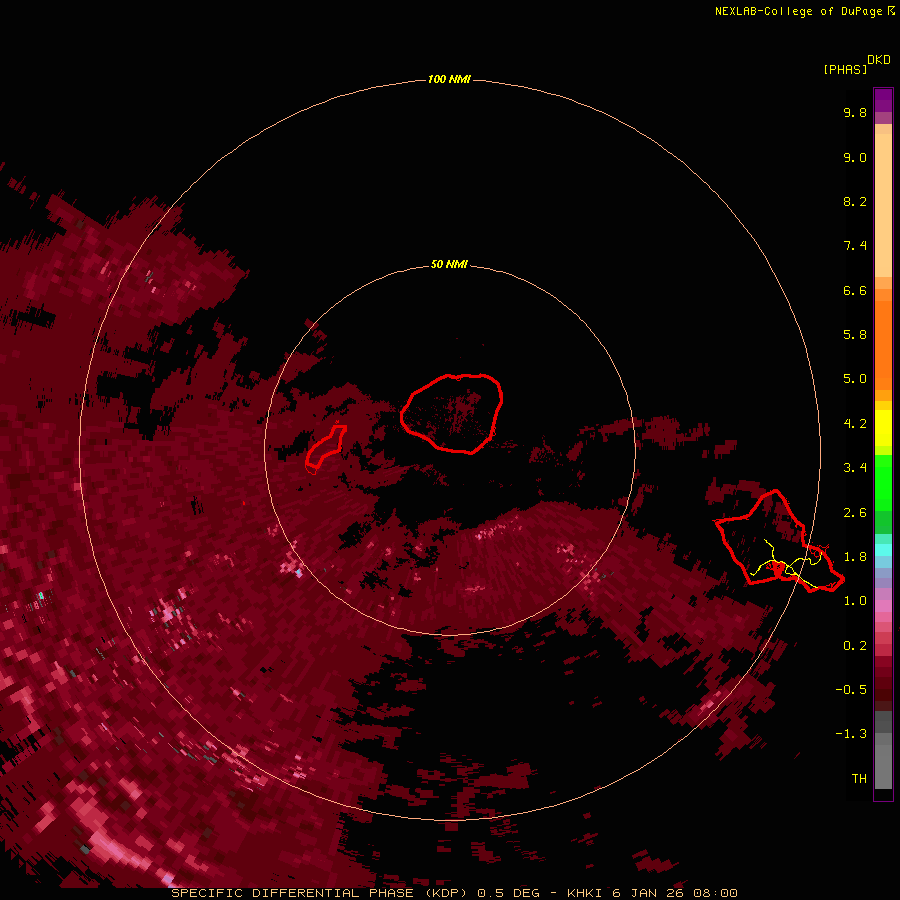Click the 0.2 legend value
Screen dimensions: 900x900
tap(855, 646)
